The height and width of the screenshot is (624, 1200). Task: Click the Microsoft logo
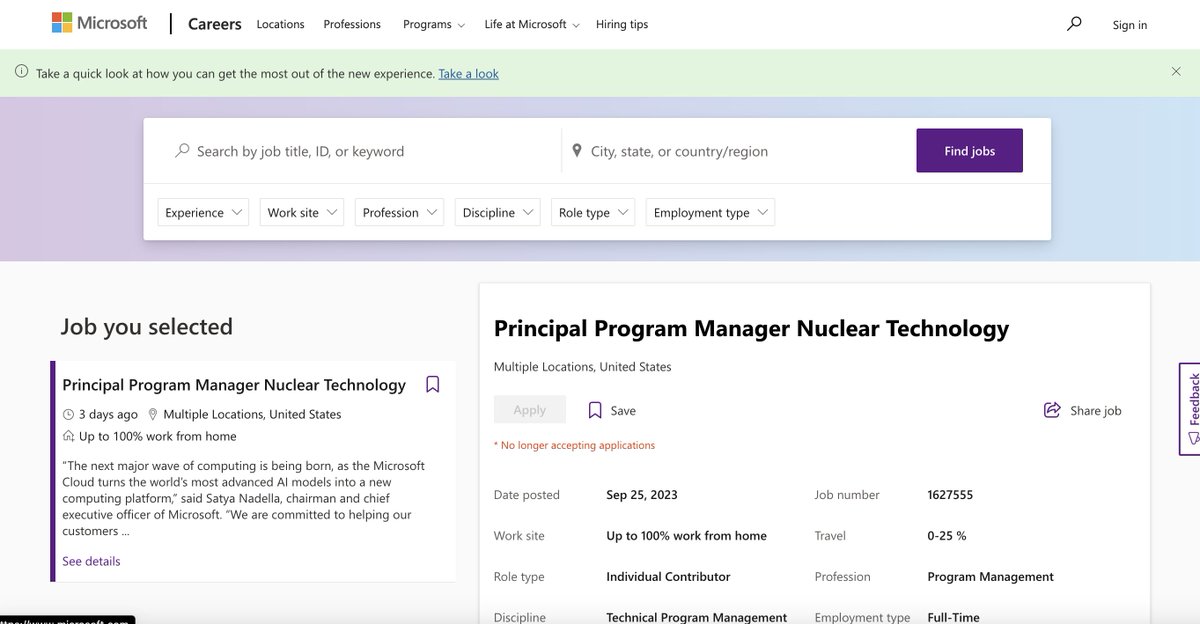click(x=99, y=23)
